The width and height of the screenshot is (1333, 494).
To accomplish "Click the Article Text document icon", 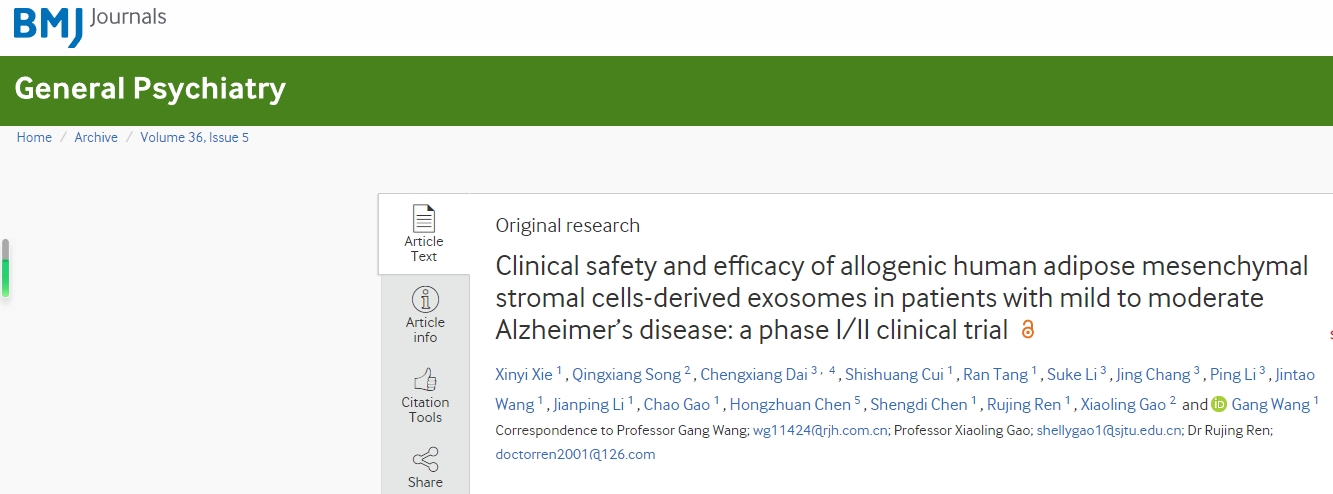I will [424, 218].
